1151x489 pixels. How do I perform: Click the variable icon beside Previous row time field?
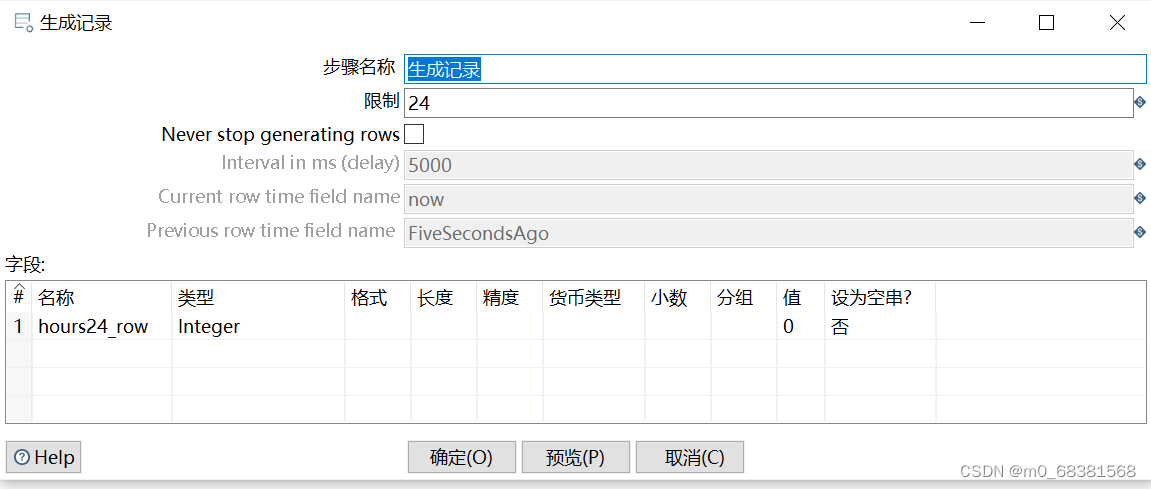(x=1140, y=233)
